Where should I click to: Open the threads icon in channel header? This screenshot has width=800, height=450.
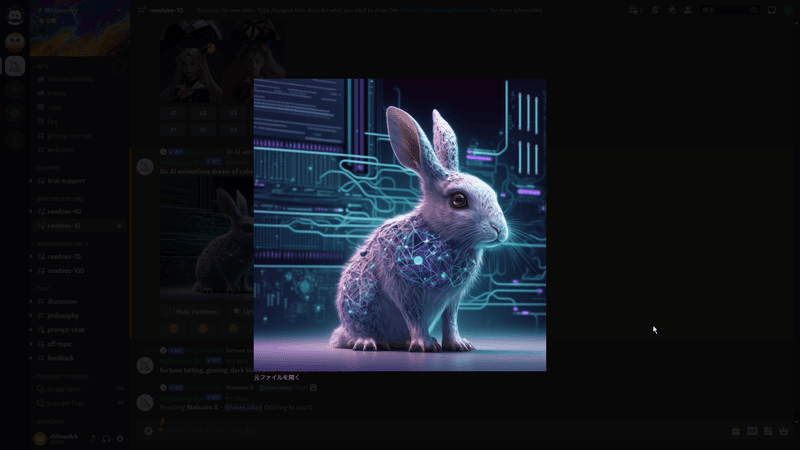point(636,10)
